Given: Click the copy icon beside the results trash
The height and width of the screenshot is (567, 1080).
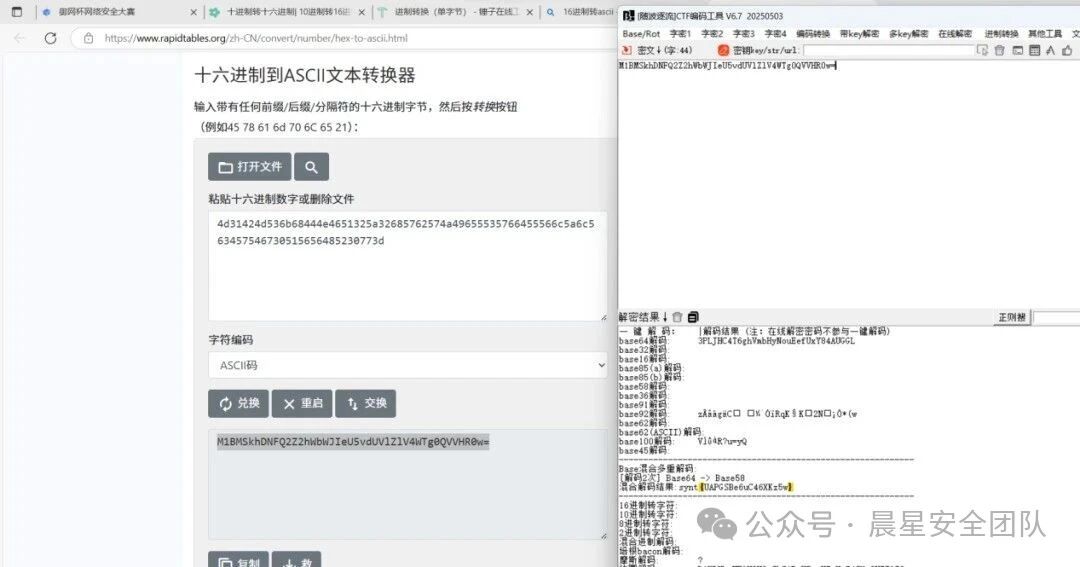Looking at the screenshot, I should [692, 317].
